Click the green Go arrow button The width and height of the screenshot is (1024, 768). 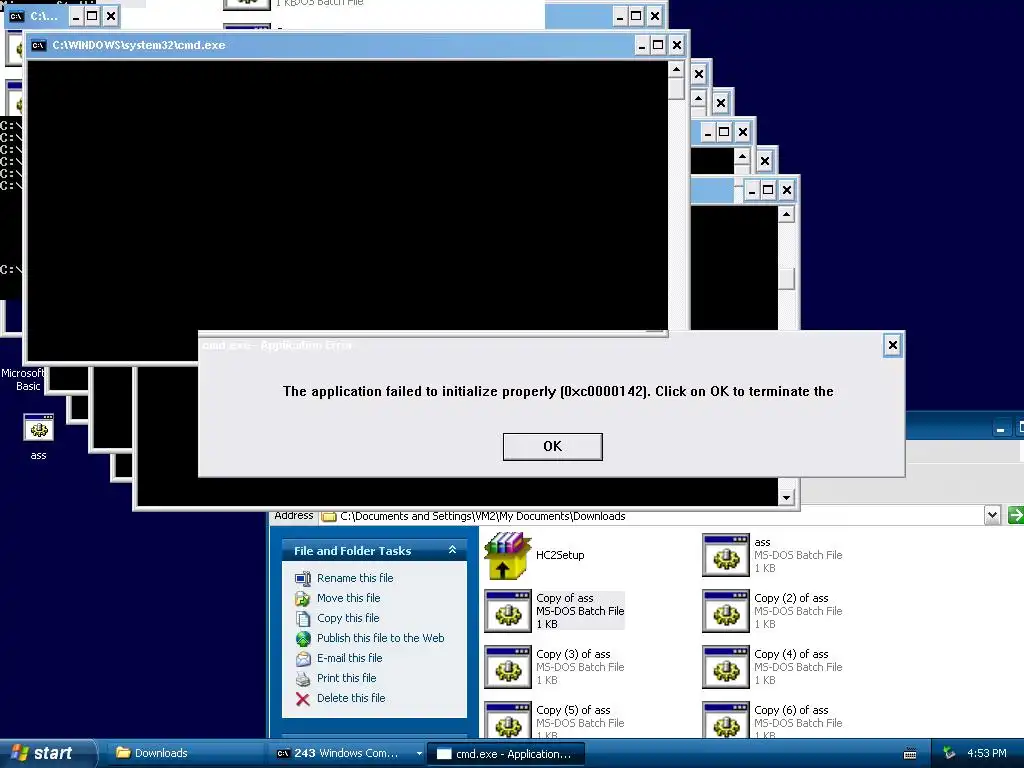(1016, 515)
